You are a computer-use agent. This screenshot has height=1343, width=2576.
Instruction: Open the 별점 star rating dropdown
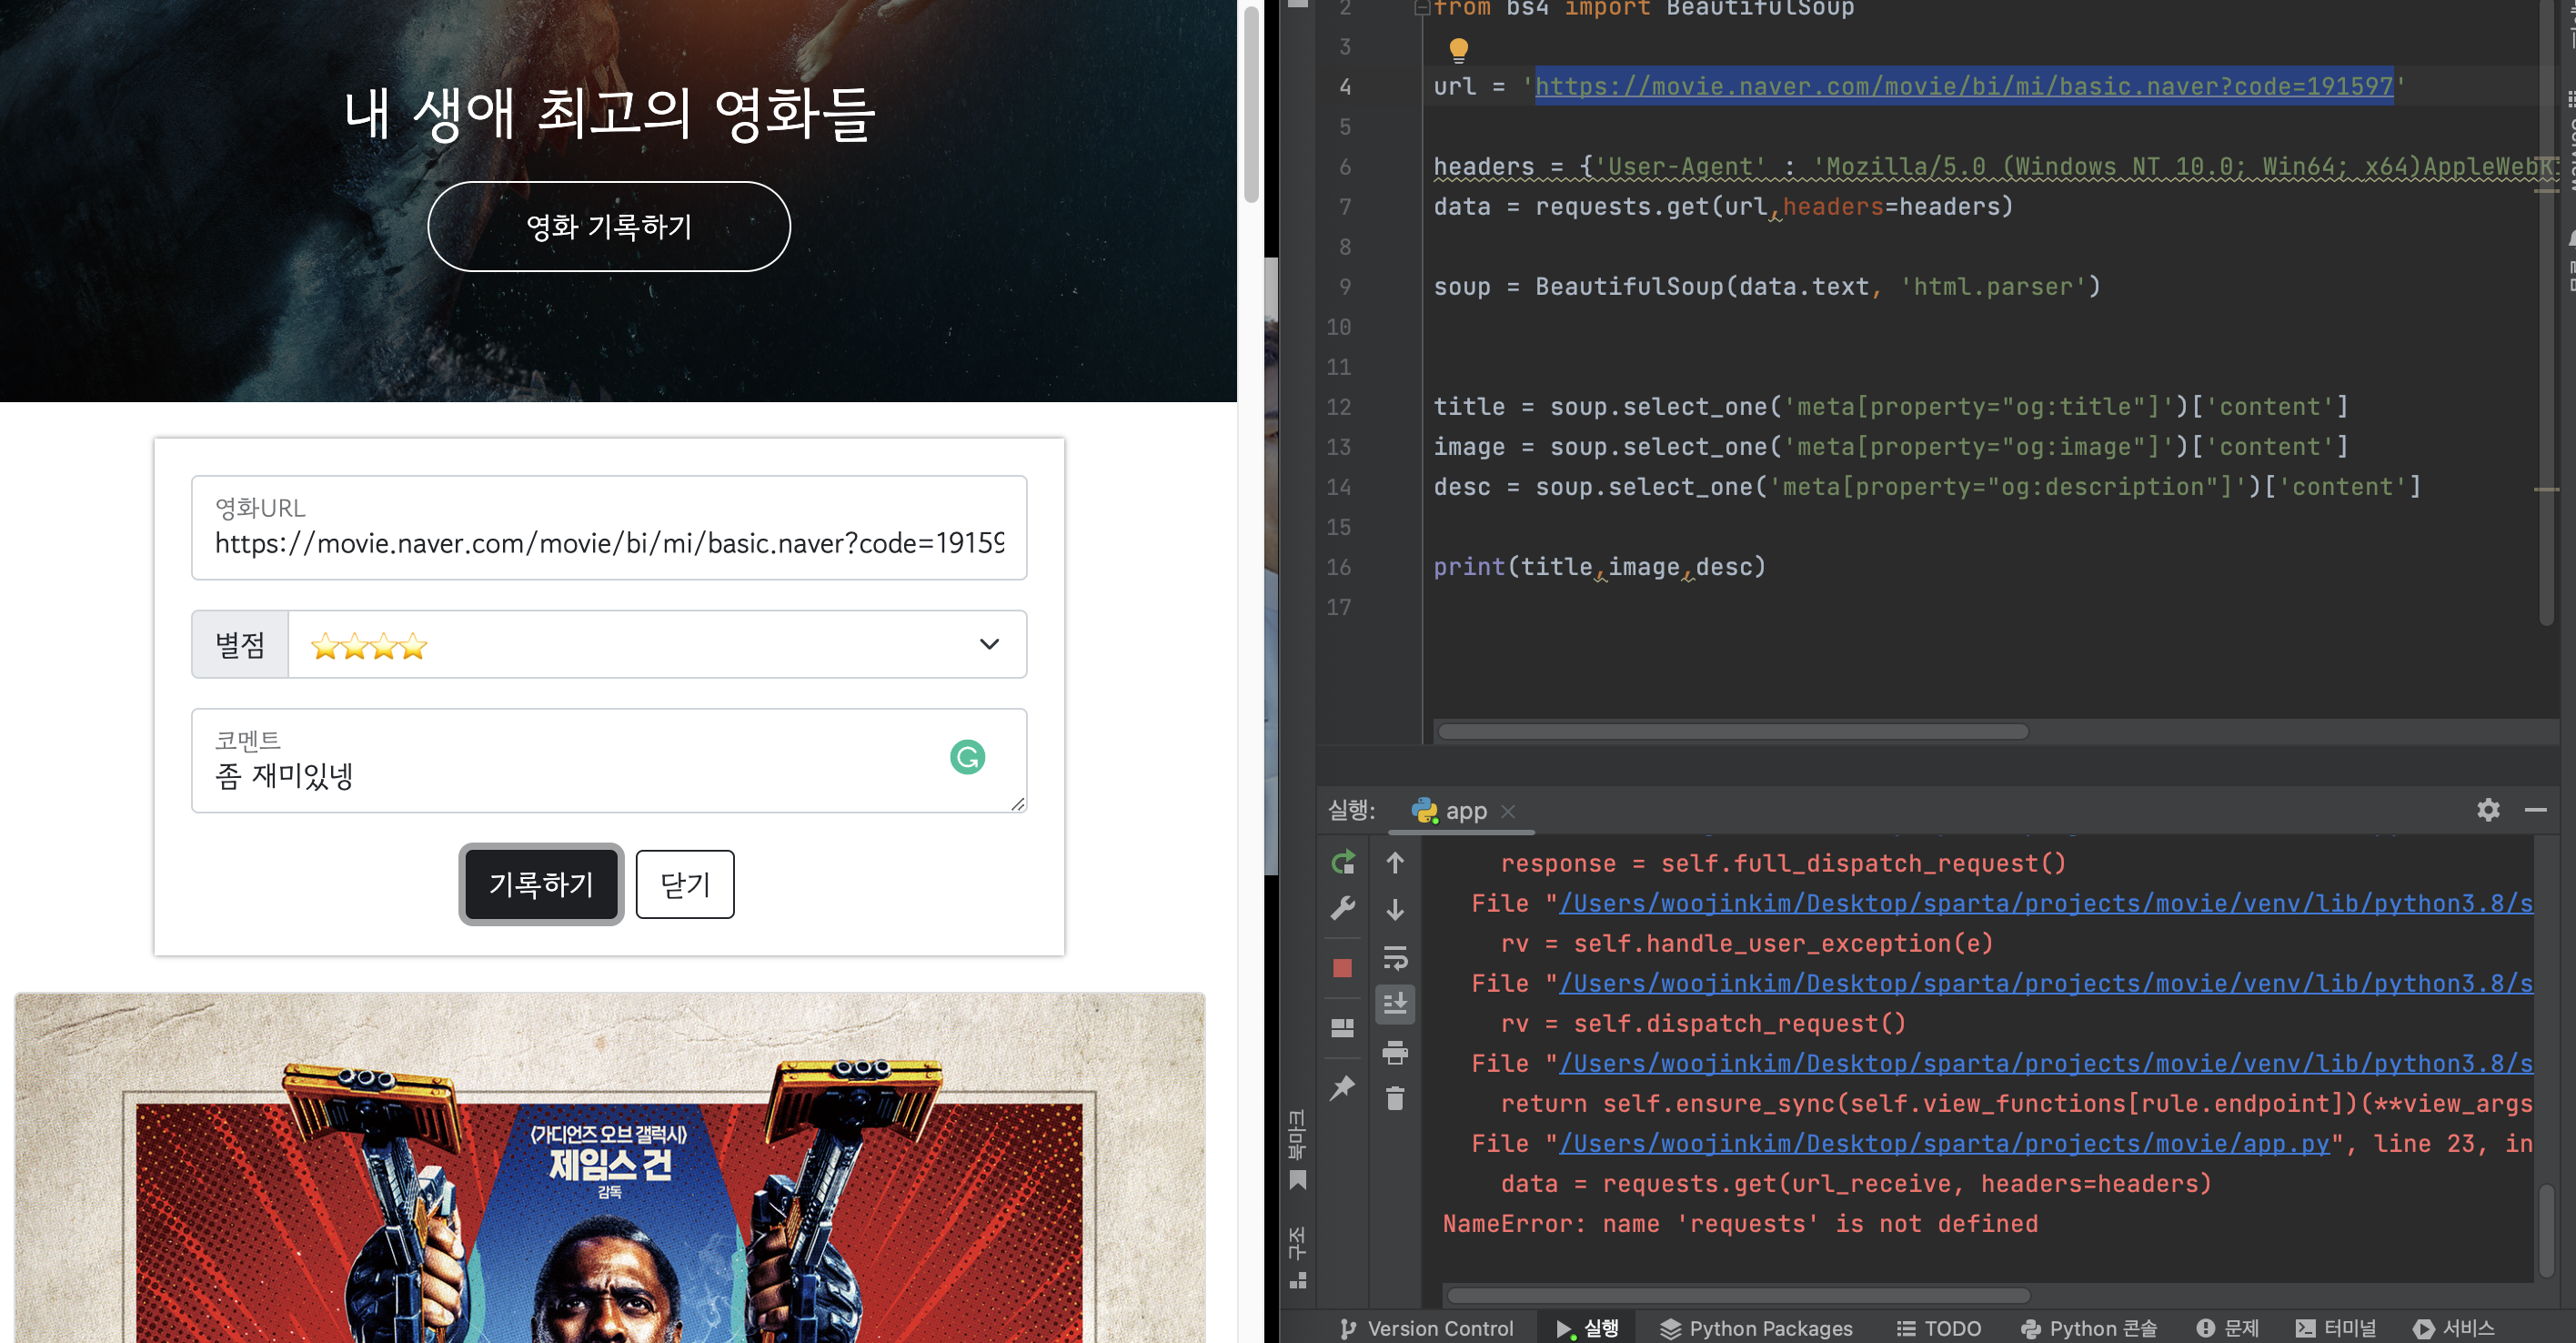pos(657,644)
